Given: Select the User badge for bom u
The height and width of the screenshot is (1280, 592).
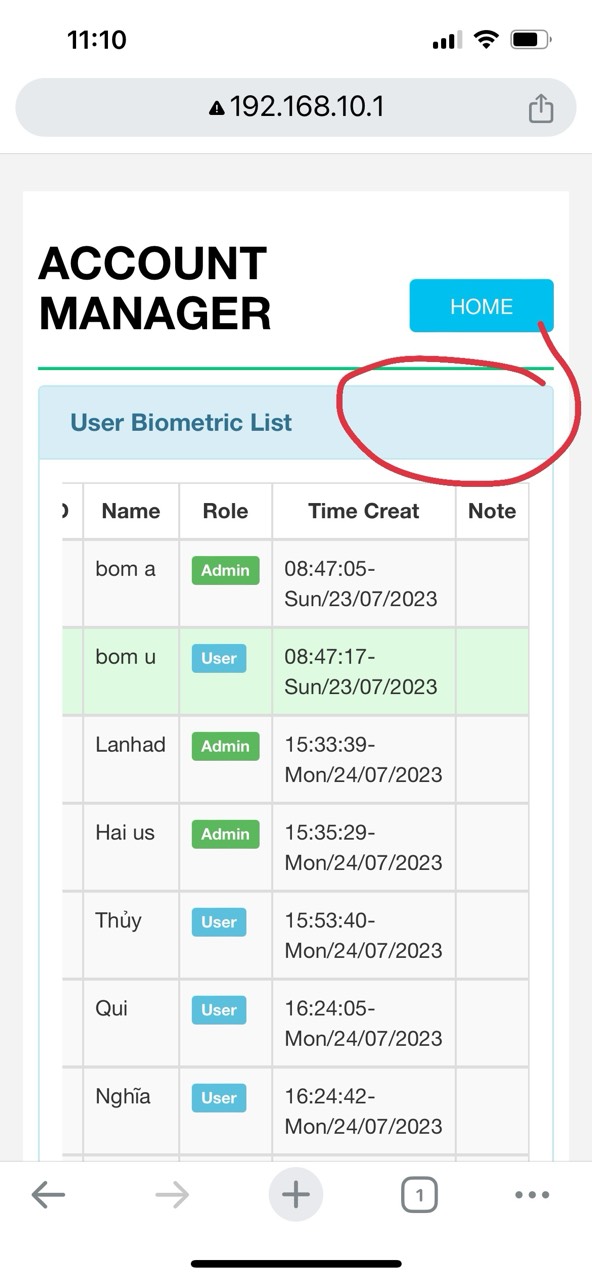Looking at the screenshot, I should coord(219,658).
